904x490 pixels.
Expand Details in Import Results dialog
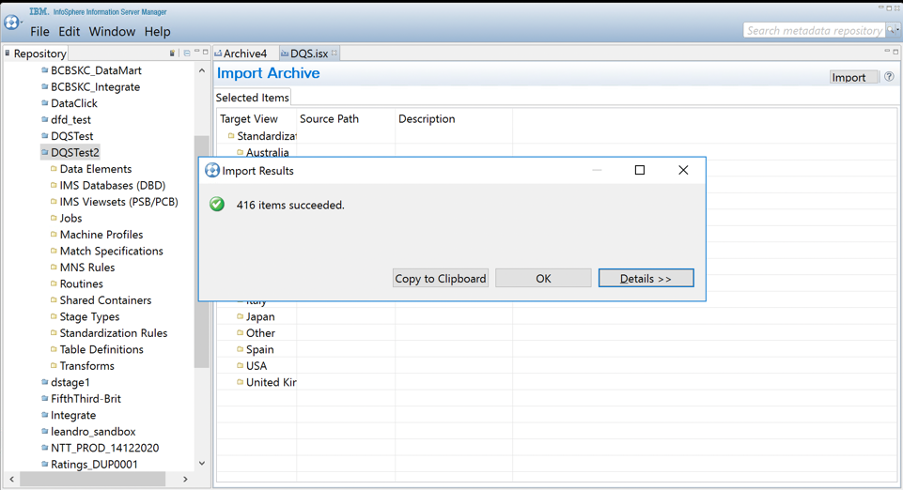tap(645, 279)
